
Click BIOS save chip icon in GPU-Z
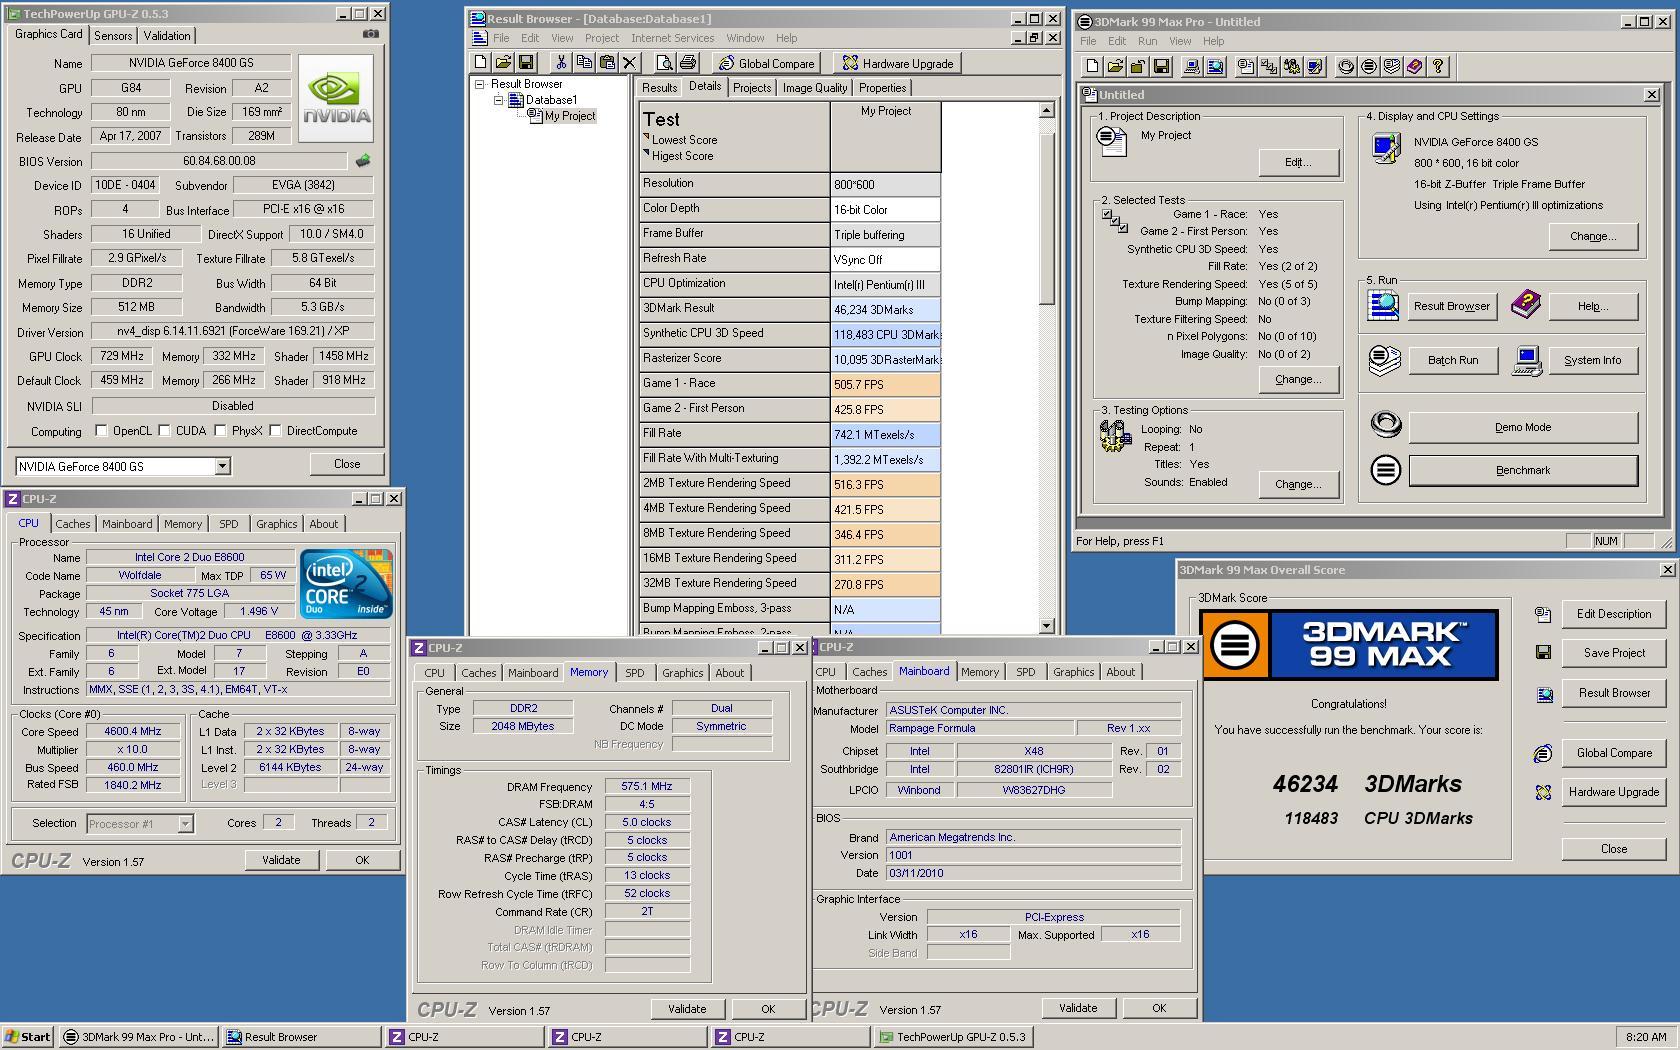[x=362, y=160]
